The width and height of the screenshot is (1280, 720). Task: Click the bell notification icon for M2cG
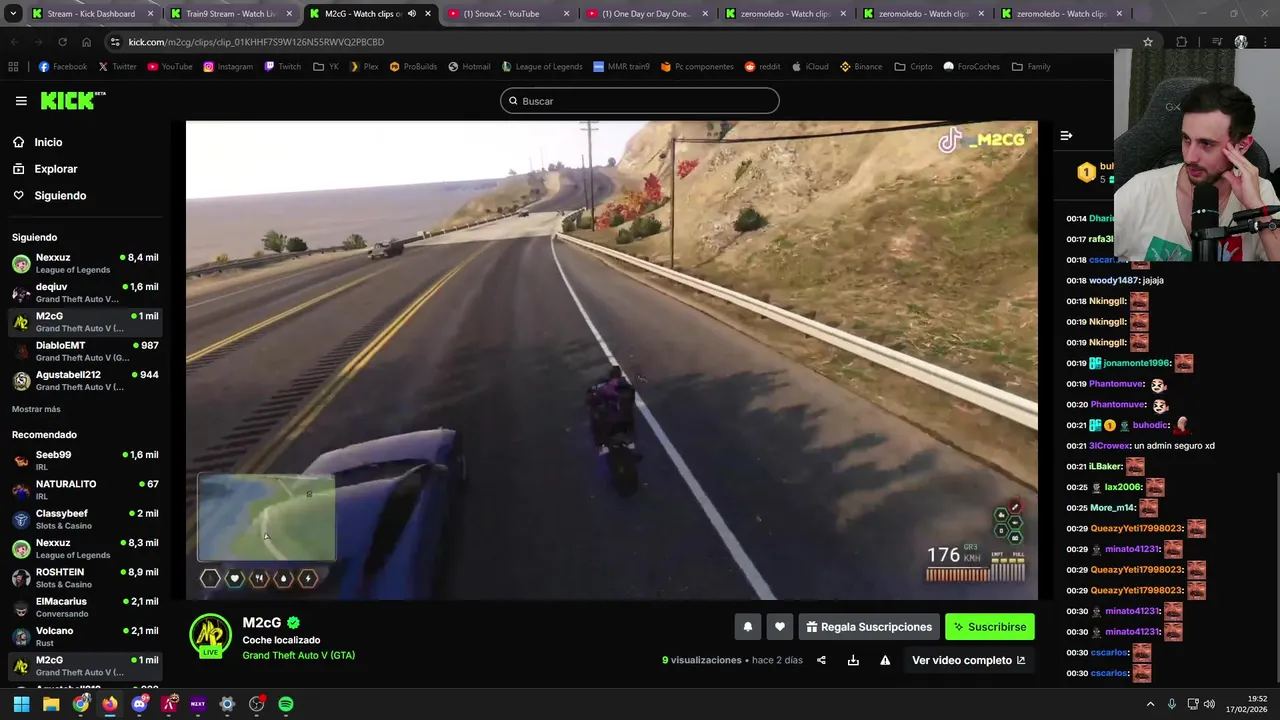pyautogui.click(x=747, y=627)
